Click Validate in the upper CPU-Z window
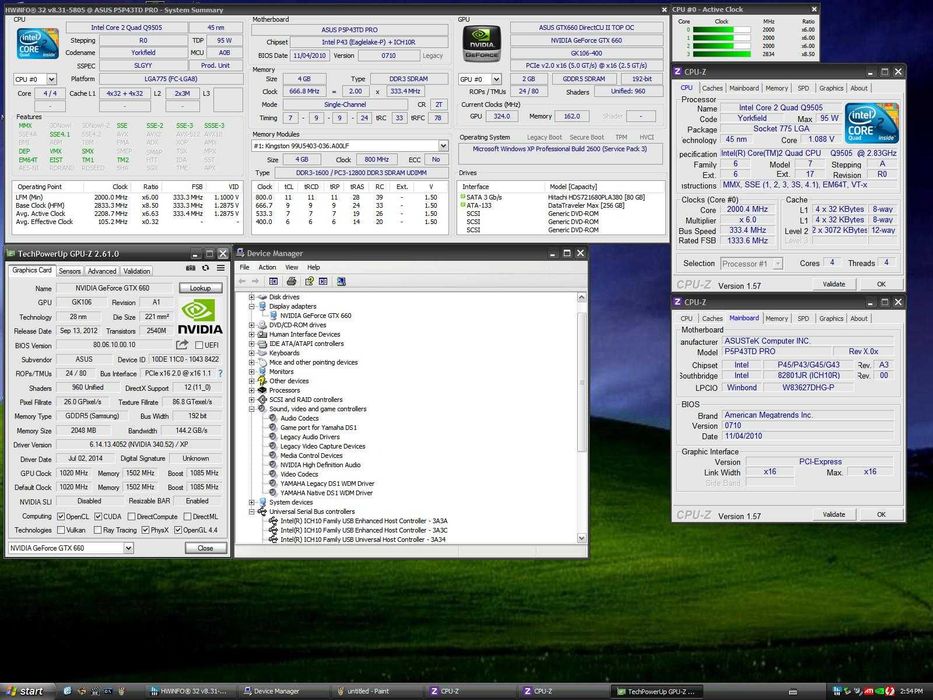Screen dimensions: 933x700 [834, 284]
